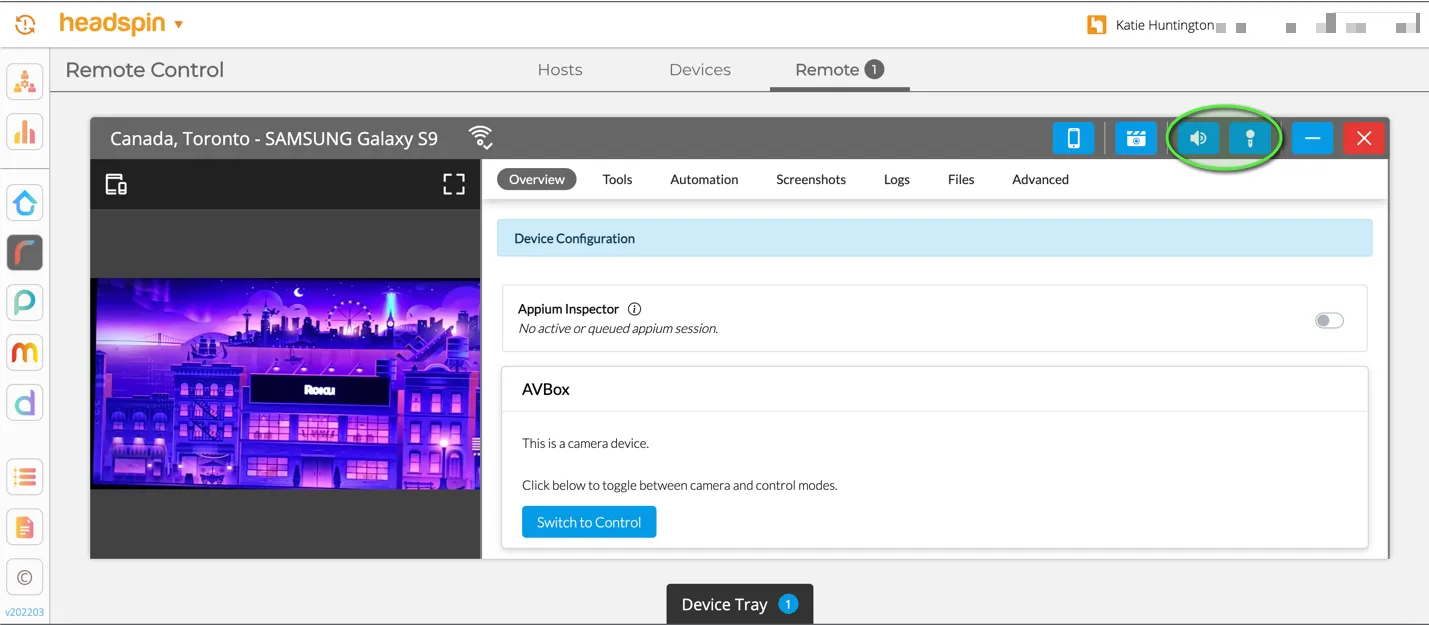
Task: Click the 'This is a camera device.' text
Action: [x=585, y=443]
